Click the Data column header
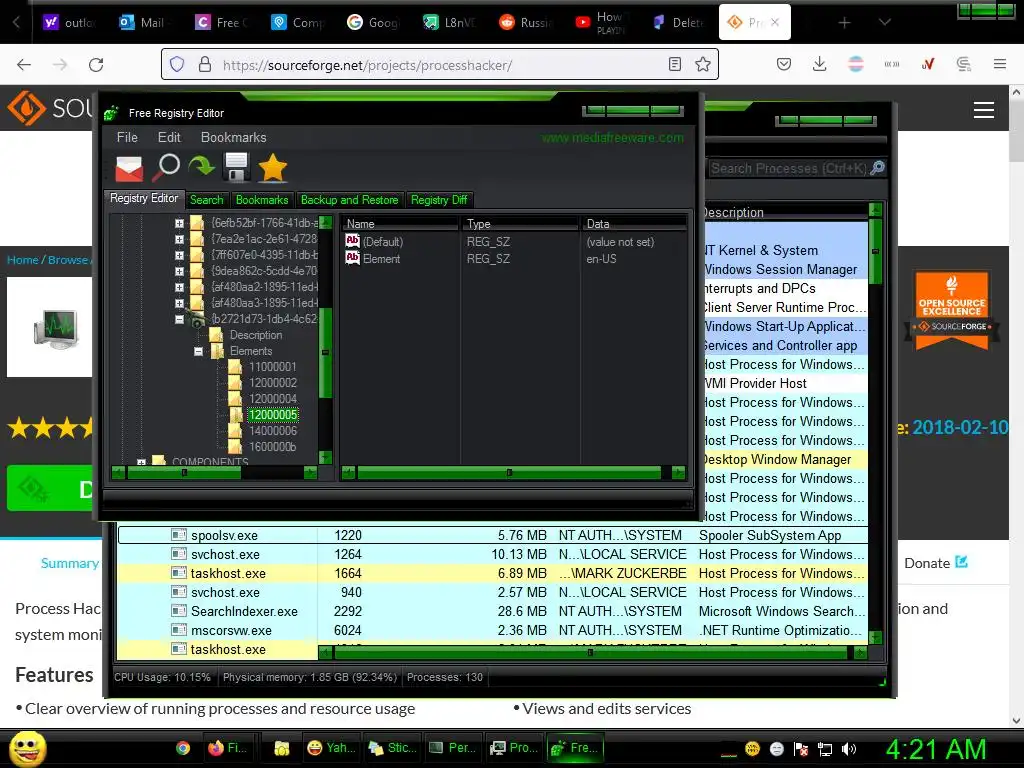 tap(633, 223)
